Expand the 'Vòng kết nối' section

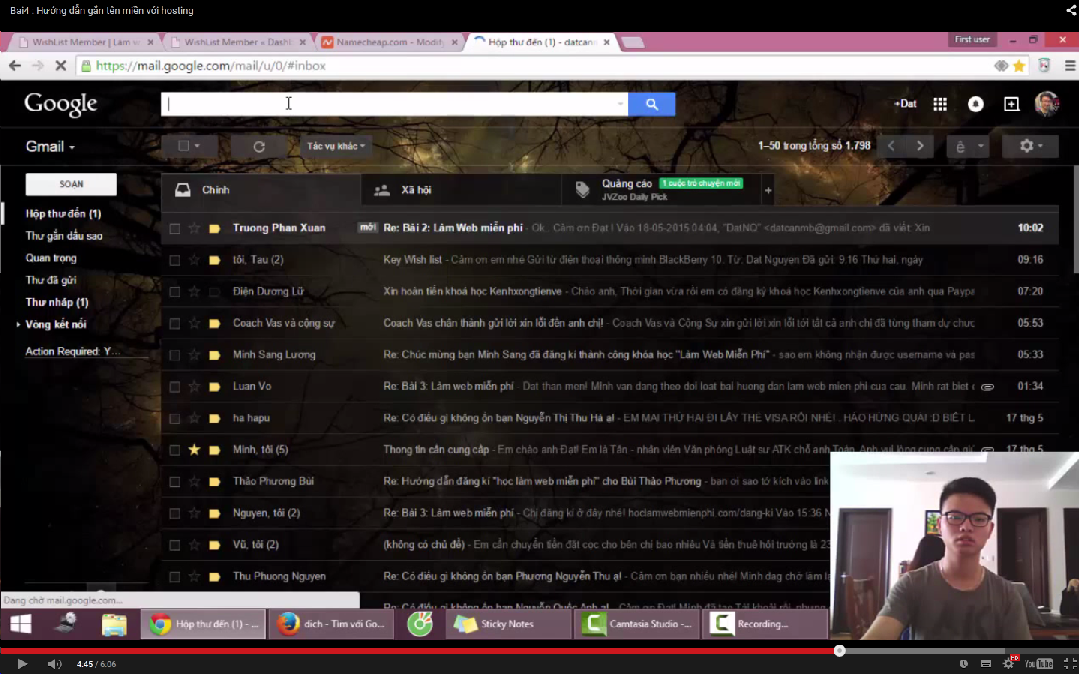[18, 325]
